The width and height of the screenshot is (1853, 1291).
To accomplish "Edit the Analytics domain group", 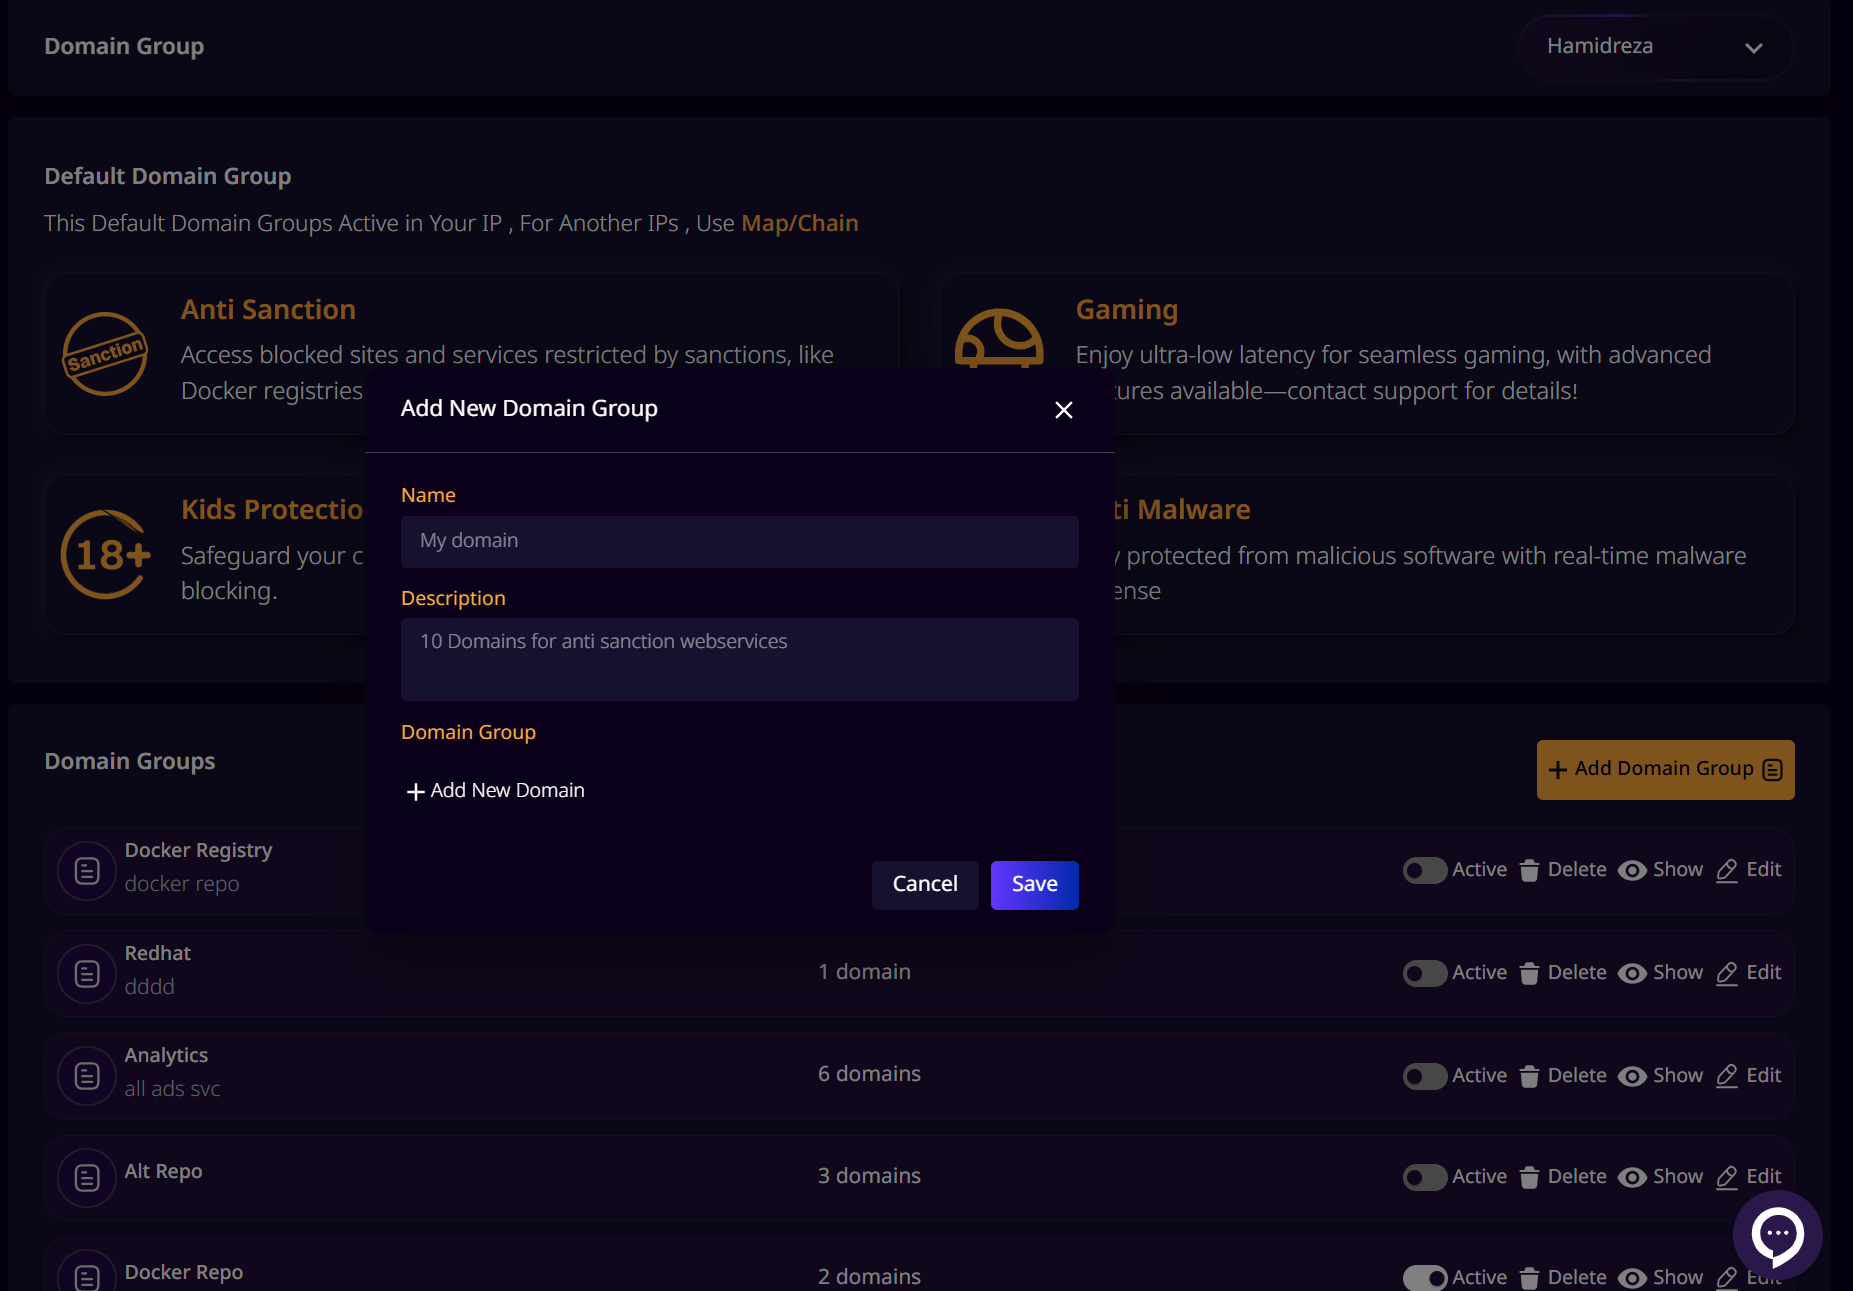I will (x=1749, y=1076).
